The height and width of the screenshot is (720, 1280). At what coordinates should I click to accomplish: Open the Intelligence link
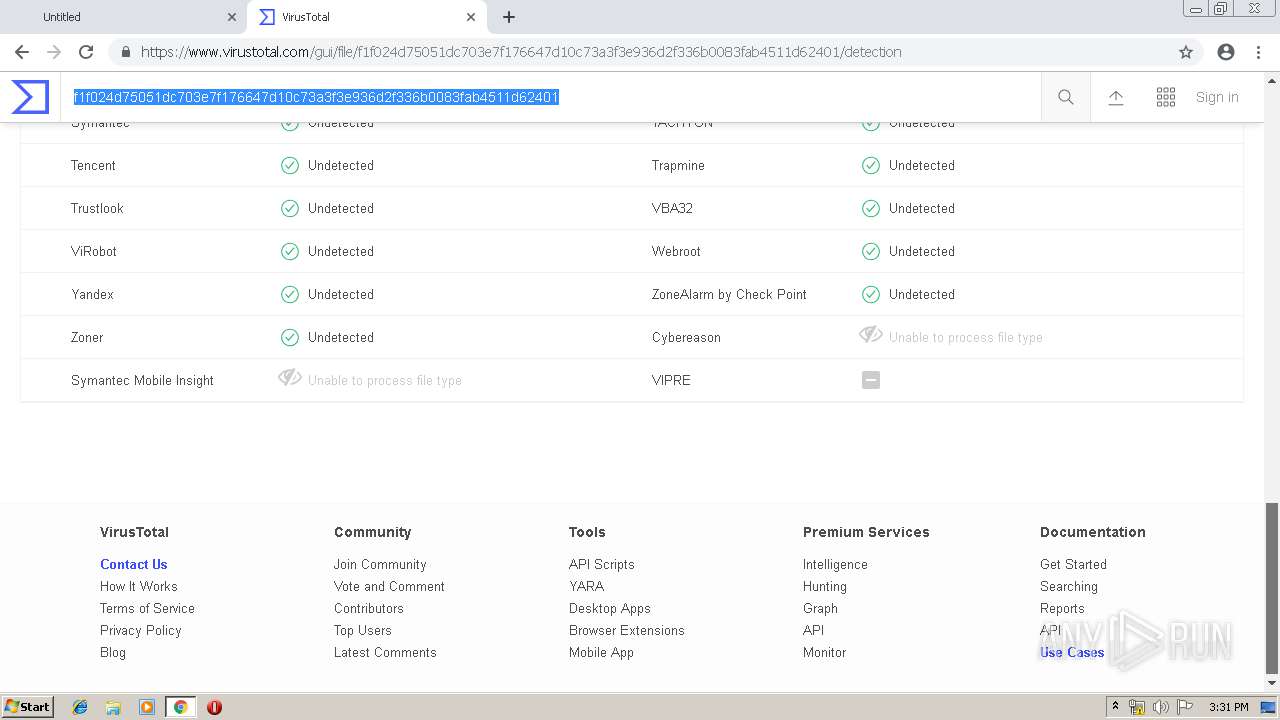pyautogui.click(x=835, y=564)
